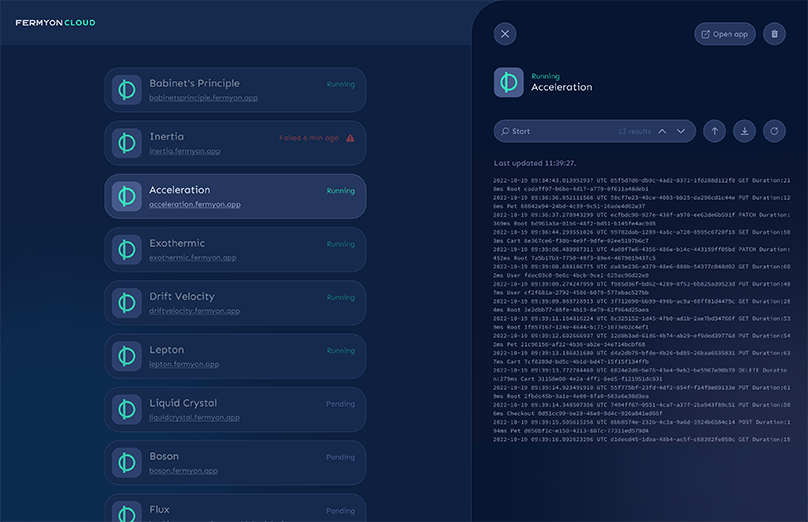The width and height of the screenshot is (808, 522).
Task: Go to next search result with down chevron
Action: pyautogui.click(x=681, y=131)
